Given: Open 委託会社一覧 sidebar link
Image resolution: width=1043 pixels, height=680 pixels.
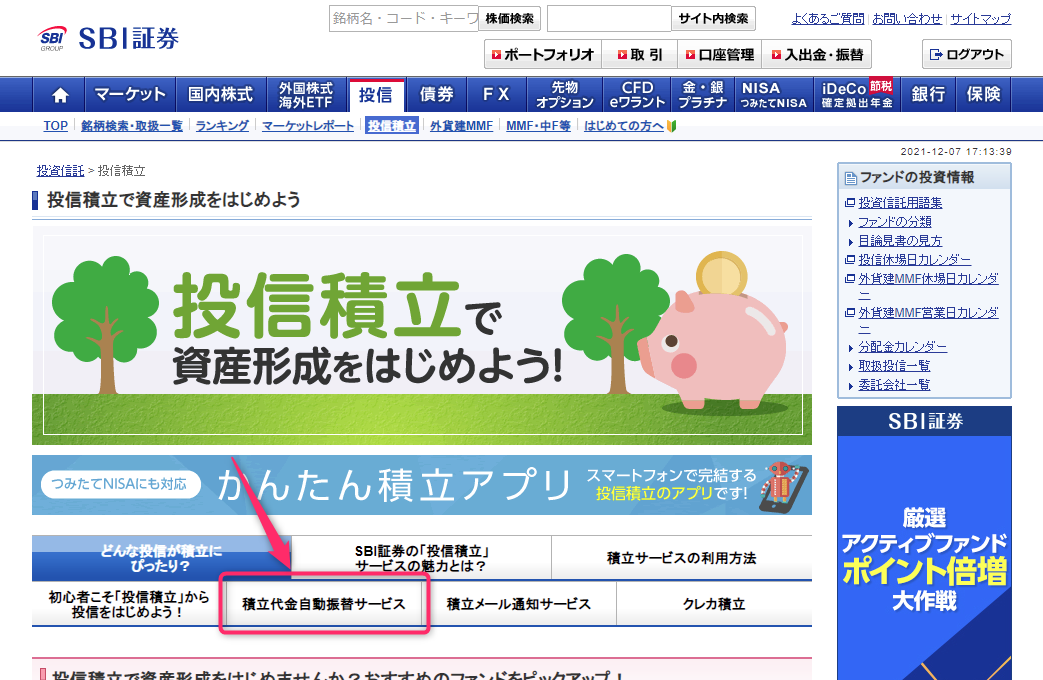Looking at the screenshot, I should [894, 385].
